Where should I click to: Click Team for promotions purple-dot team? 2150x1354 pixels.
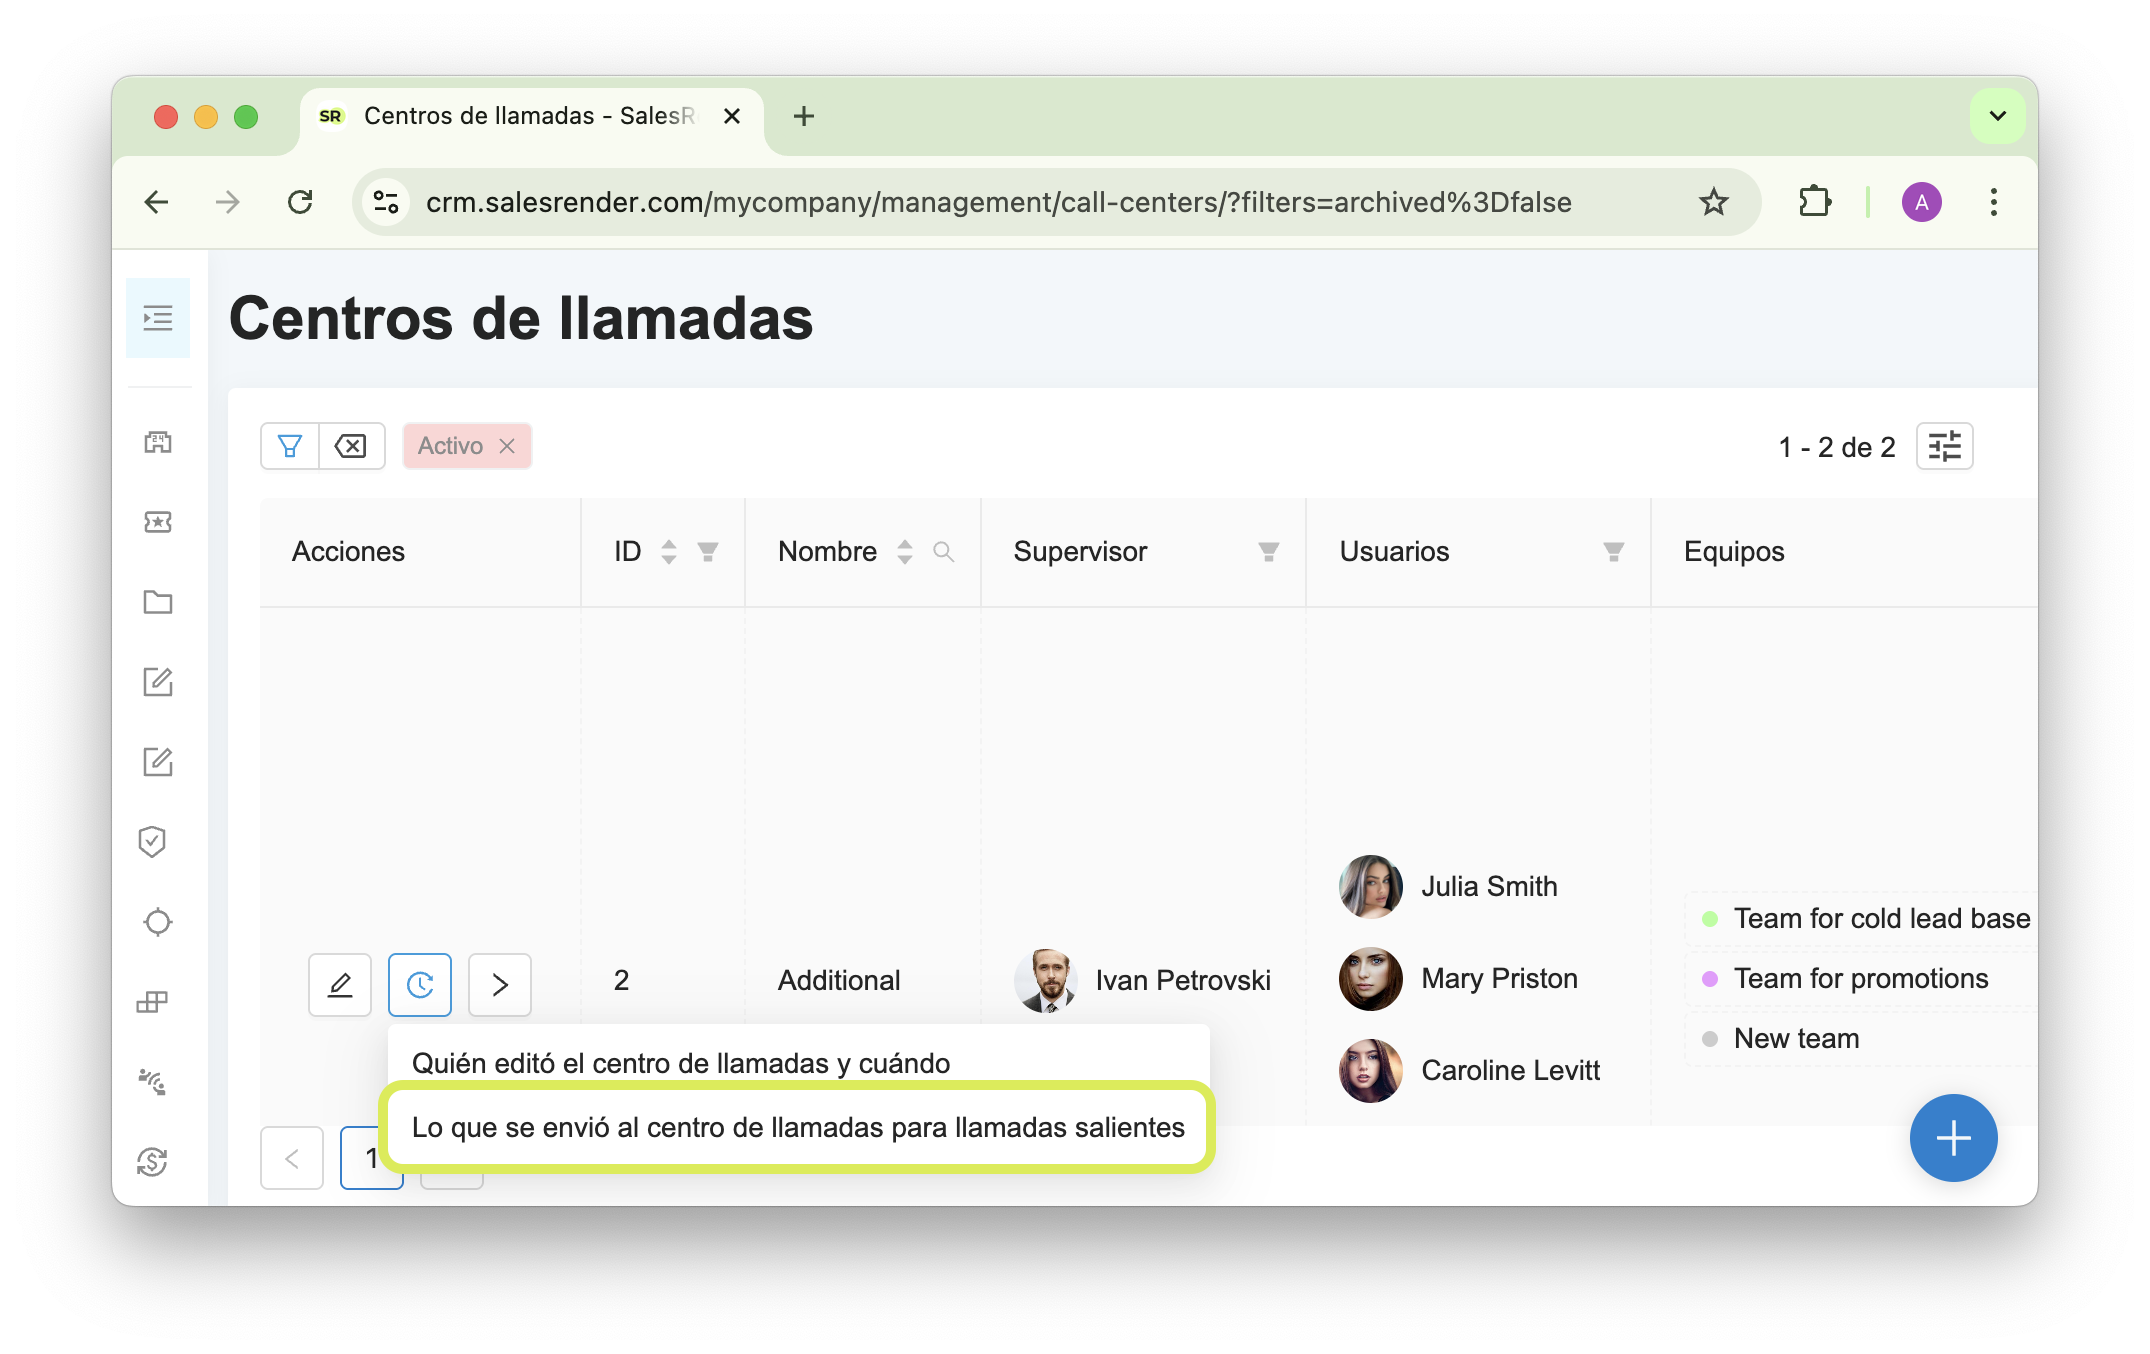coord(1860,978)
